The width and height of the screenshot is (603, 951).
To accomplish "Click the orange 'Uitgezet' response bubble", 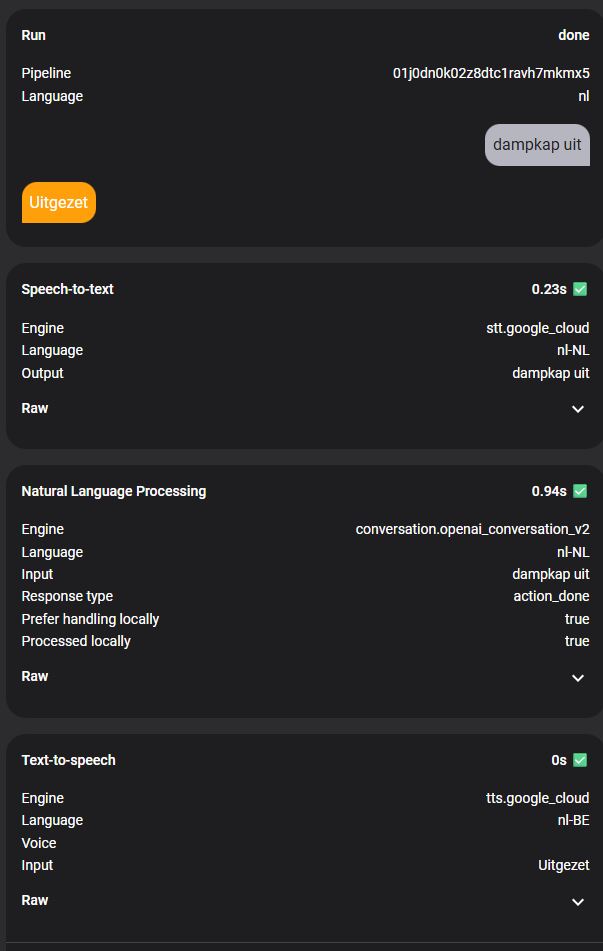I will pyautogui.click(x=59, y=202).
